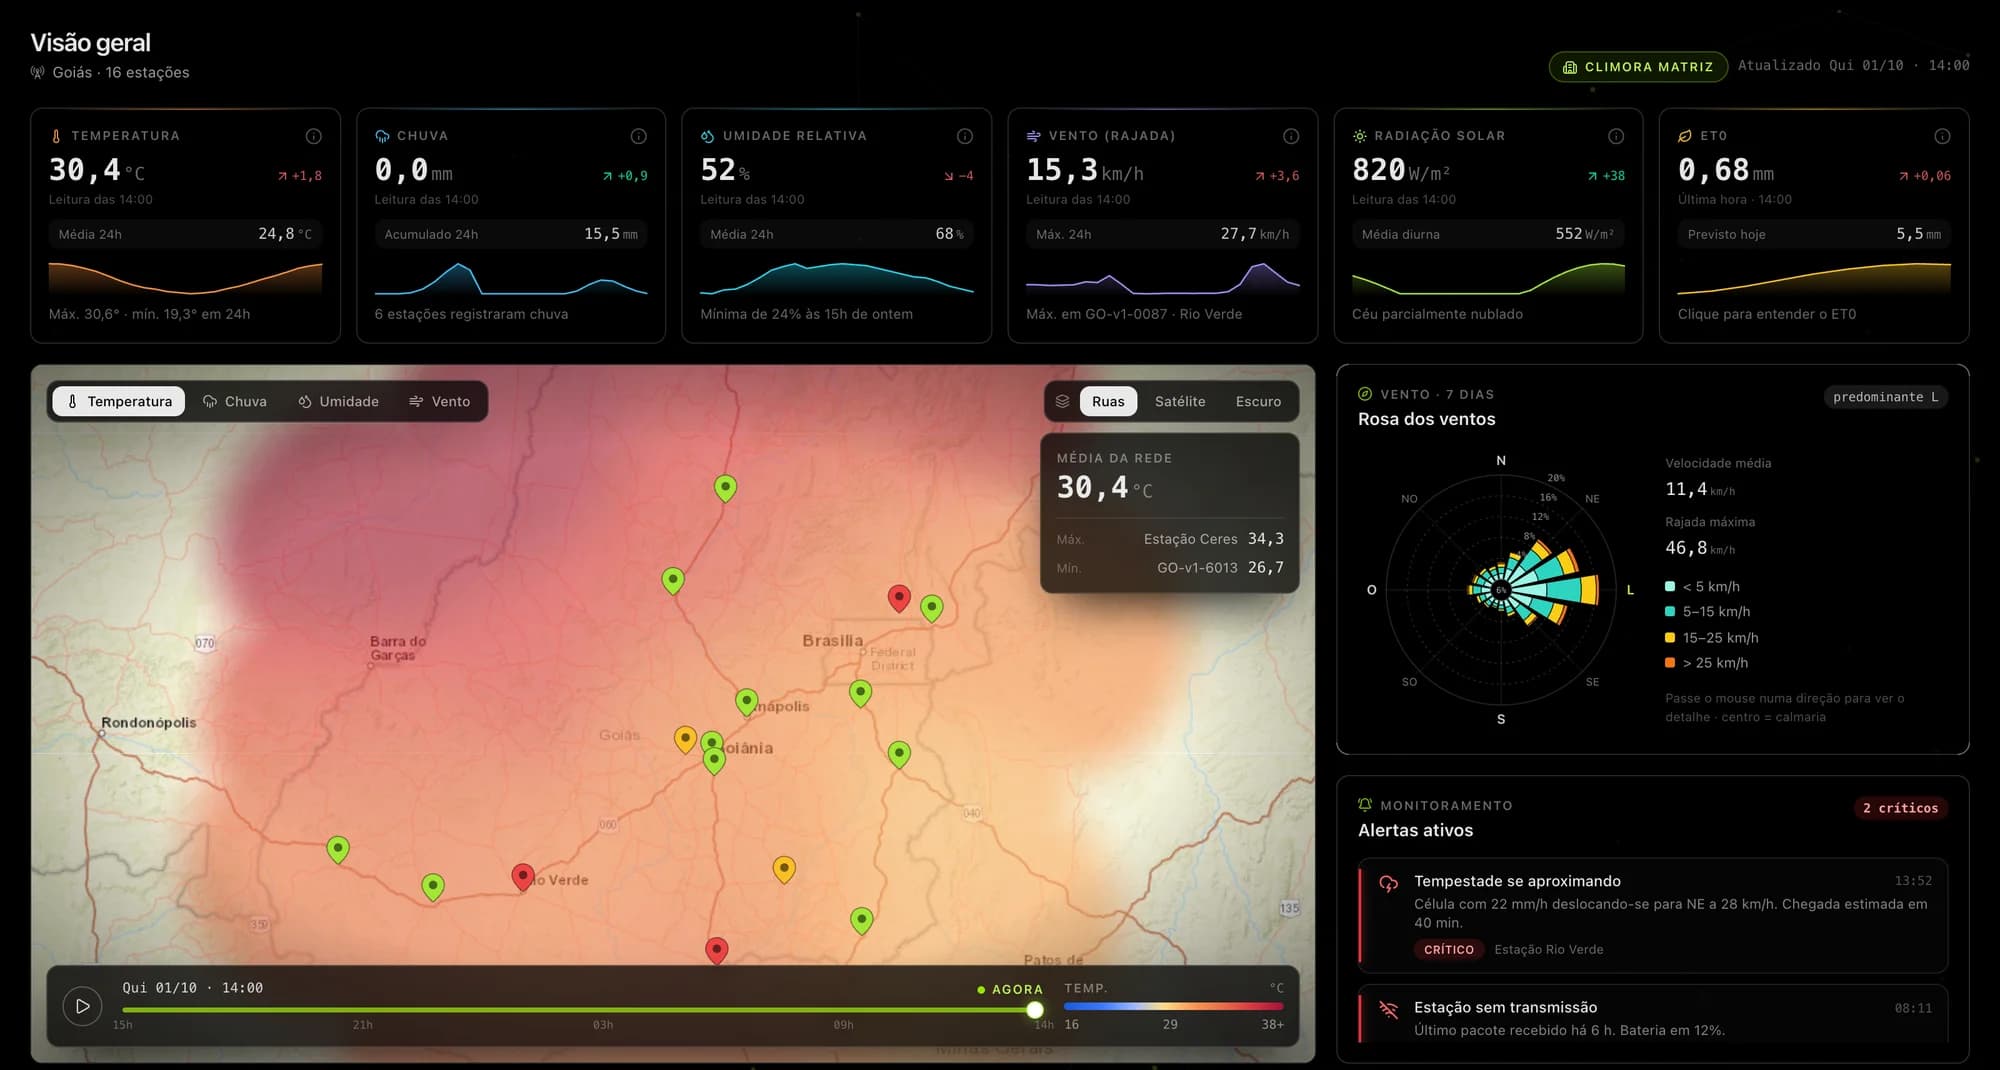Toggle the '> 25 km/h' legend entry
Viewport: 2000px width, 1070px height.
[x=1707, y=663]
